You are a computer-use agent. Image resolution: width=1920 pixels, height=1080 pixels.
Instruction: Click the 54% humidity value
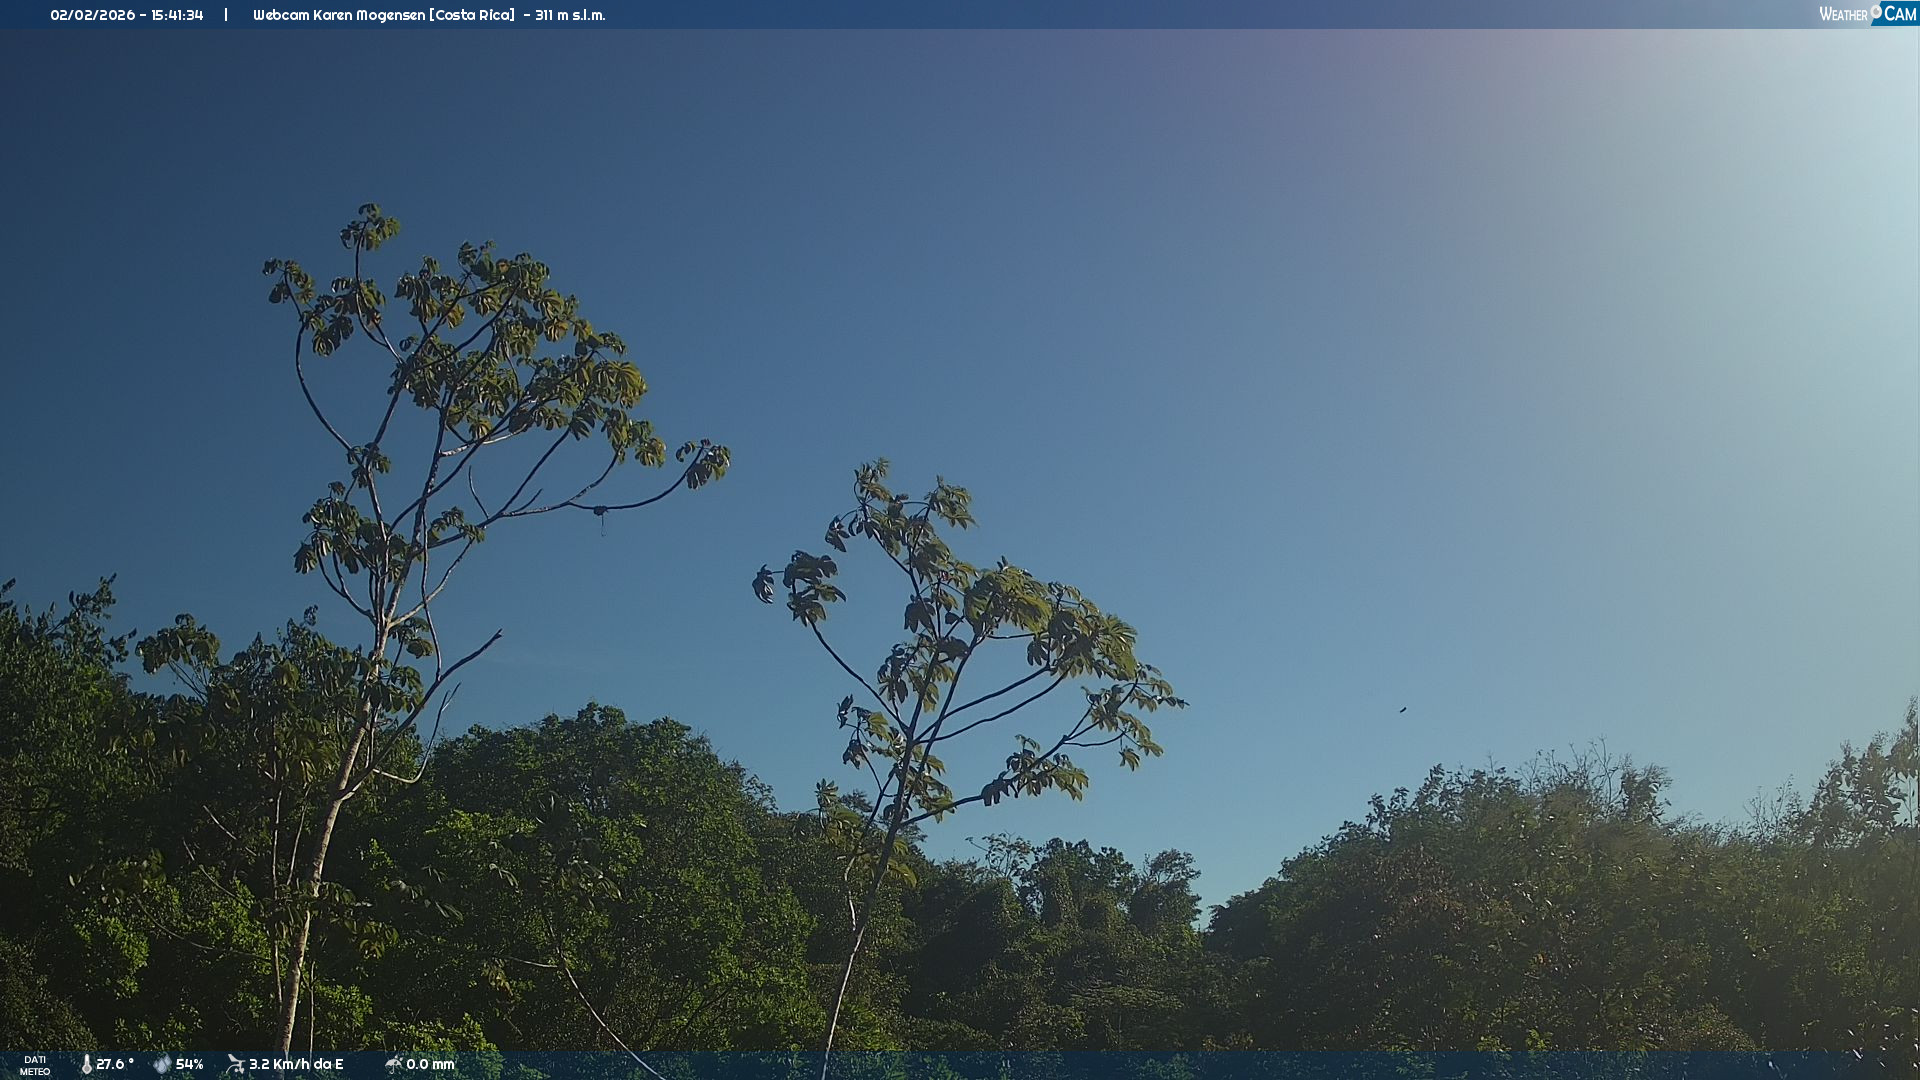pyautogui.click(x=189, y=1064)
